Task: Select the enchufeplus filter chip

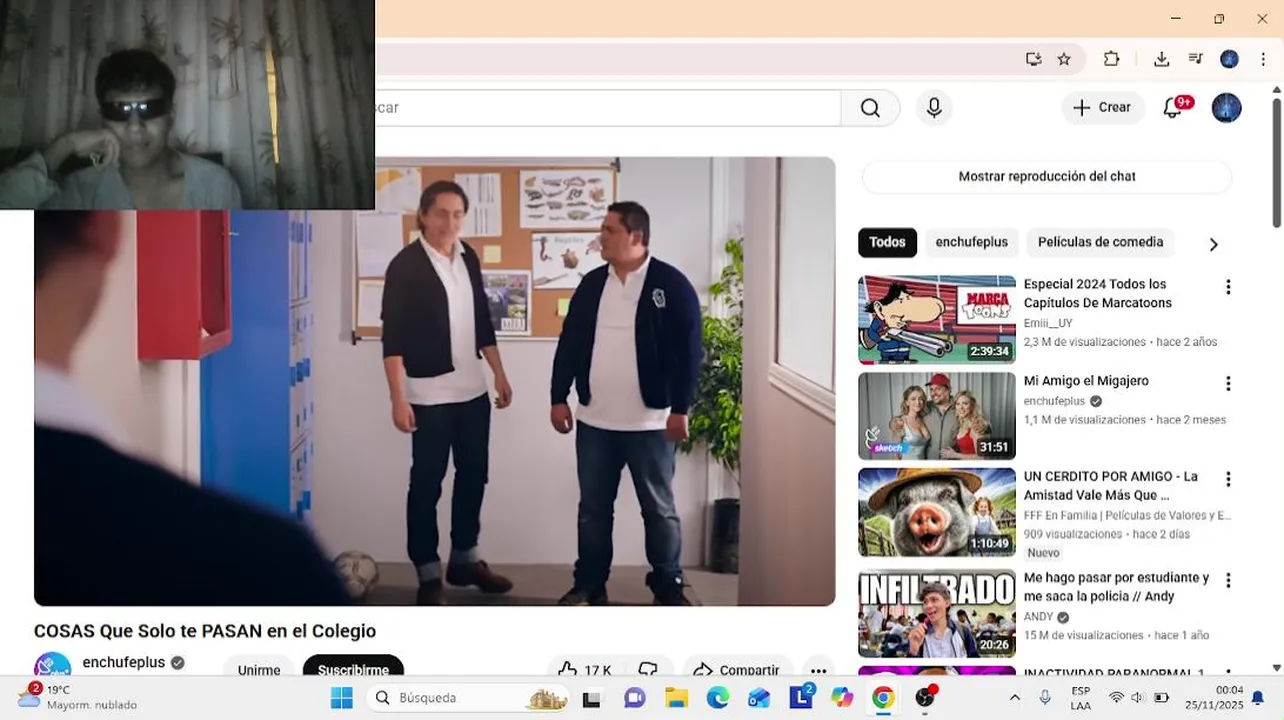Action: [x=971, y=242]
